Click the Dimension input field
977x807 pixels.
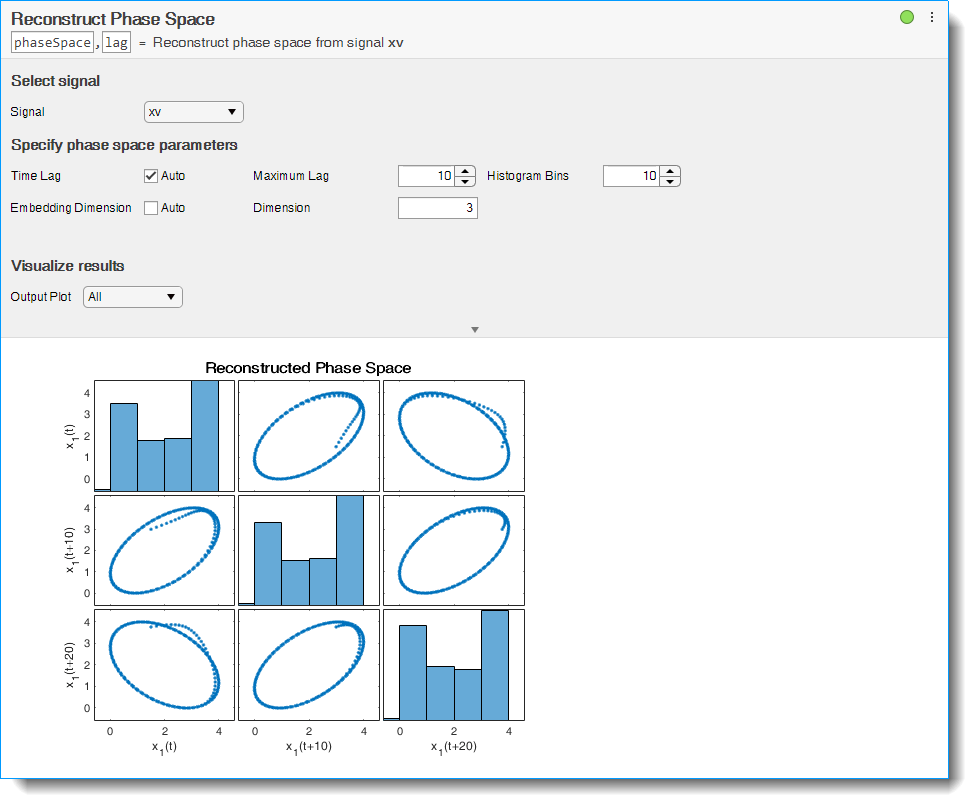(437, 207)
